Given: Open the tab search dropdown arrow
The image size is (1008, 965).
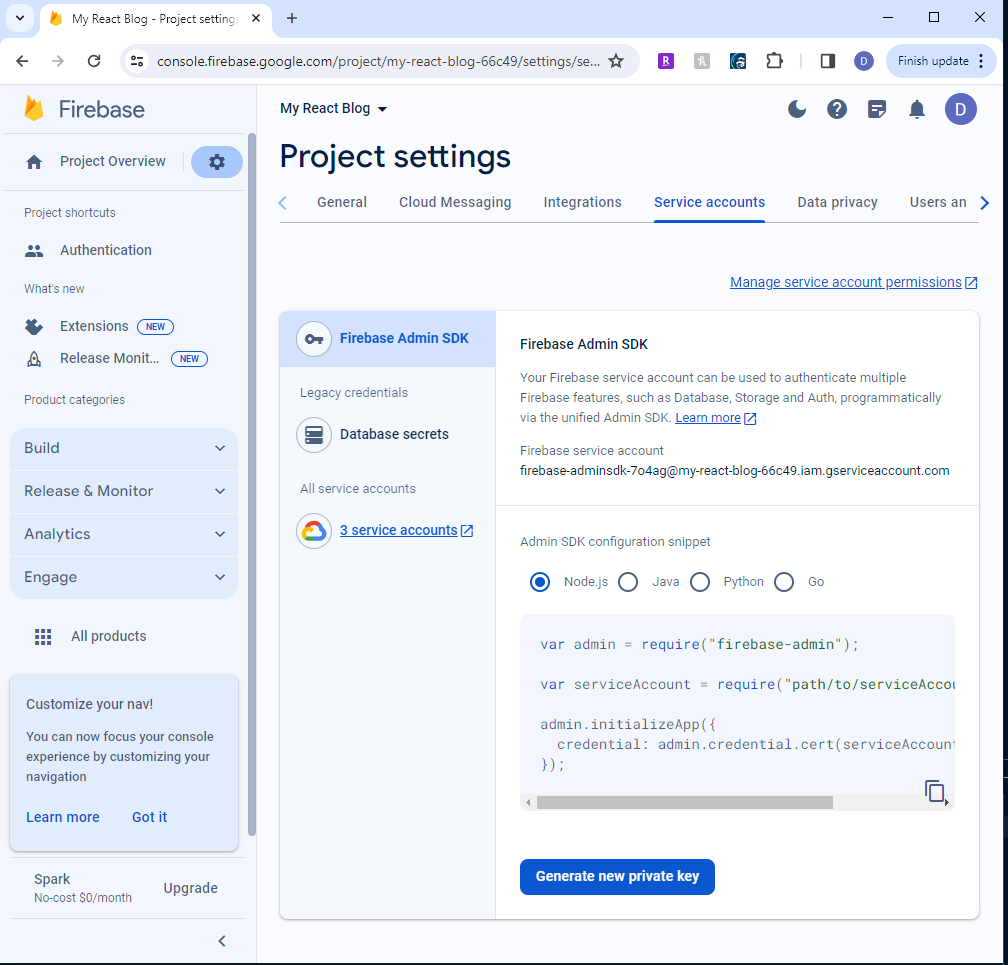Looking at the screenshot, I should point(20,18).
